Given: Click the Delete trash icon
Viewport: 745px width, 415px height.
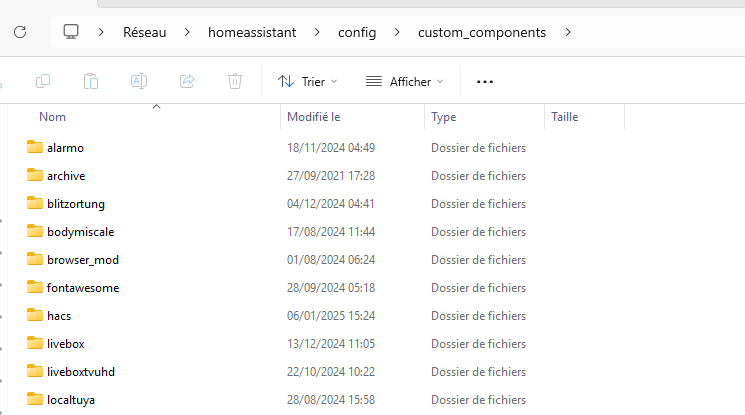Looking at the screenshot, I should click(x=235, y=81).
